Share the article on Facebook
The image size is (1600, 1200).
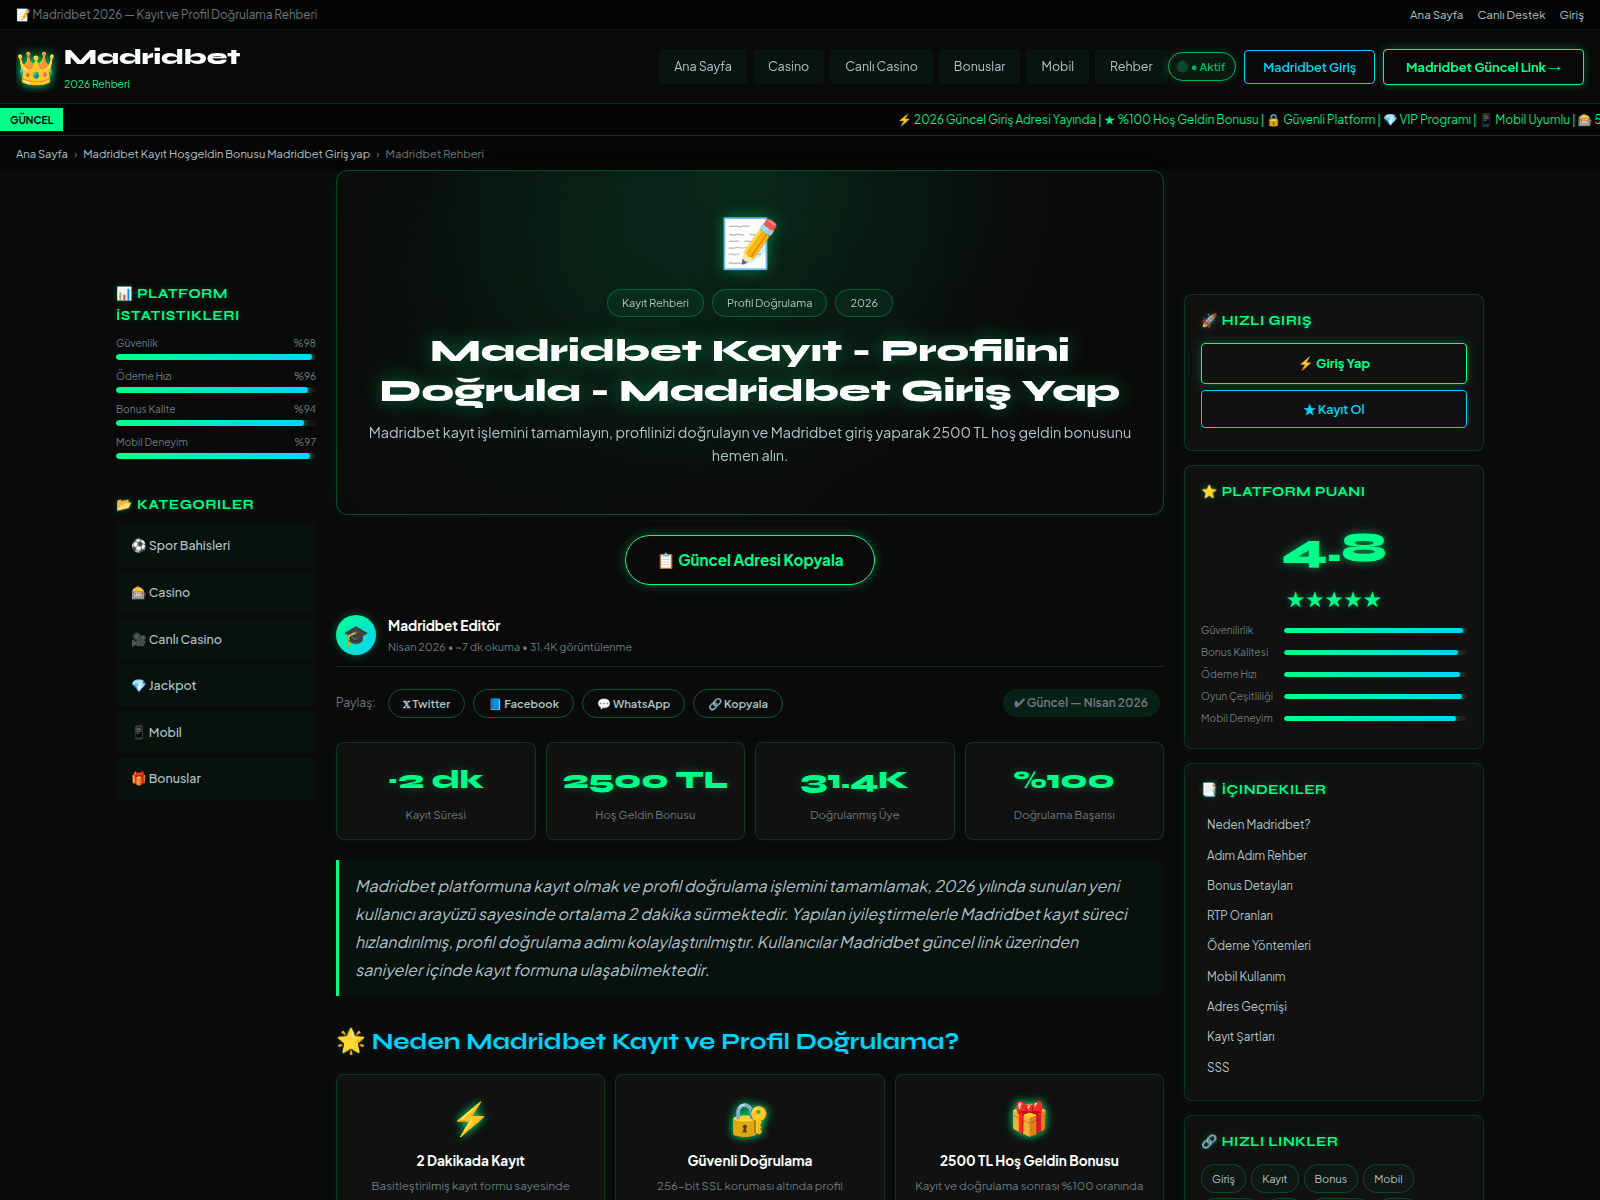click(x=523, y=704)
